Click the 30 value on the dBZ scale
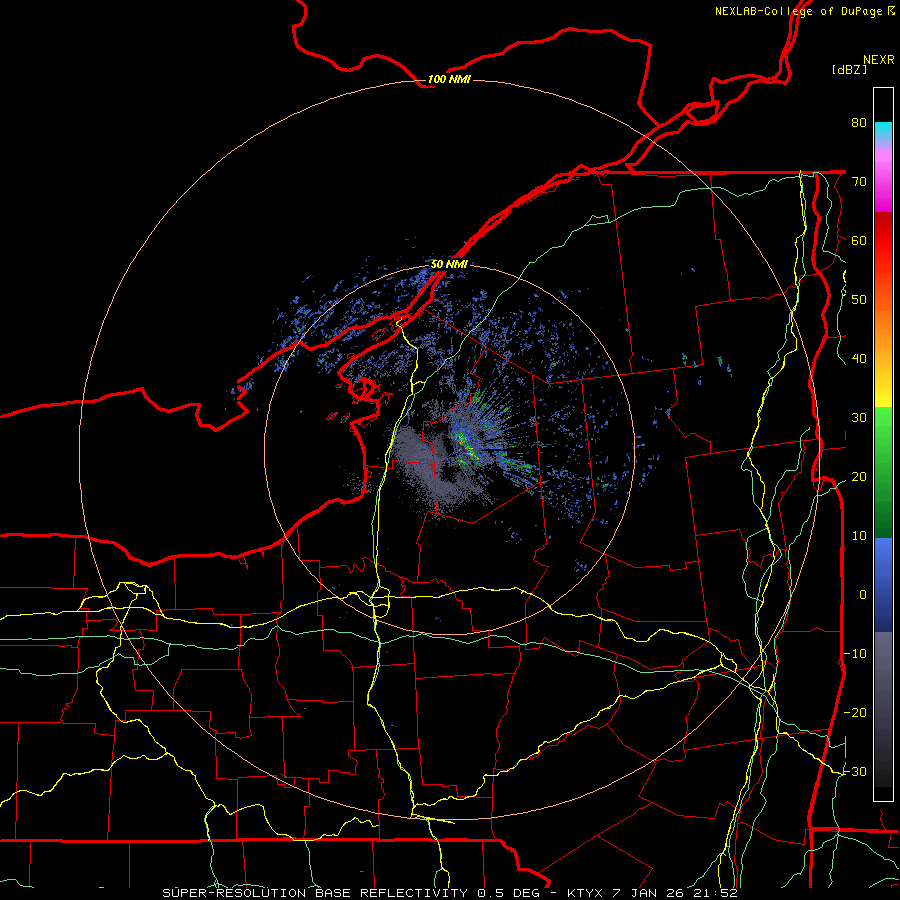 tap(859, 418)
